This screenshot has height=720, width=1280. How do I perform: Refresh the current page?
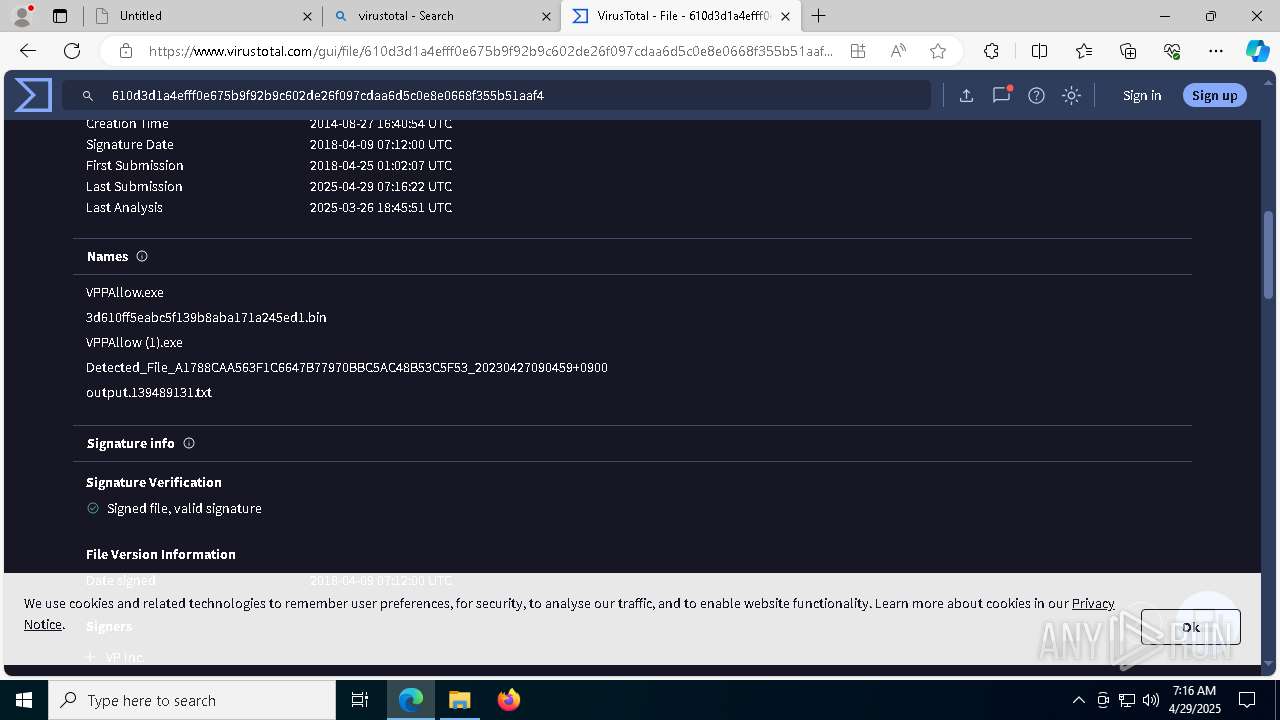click(x=72, y=51)
